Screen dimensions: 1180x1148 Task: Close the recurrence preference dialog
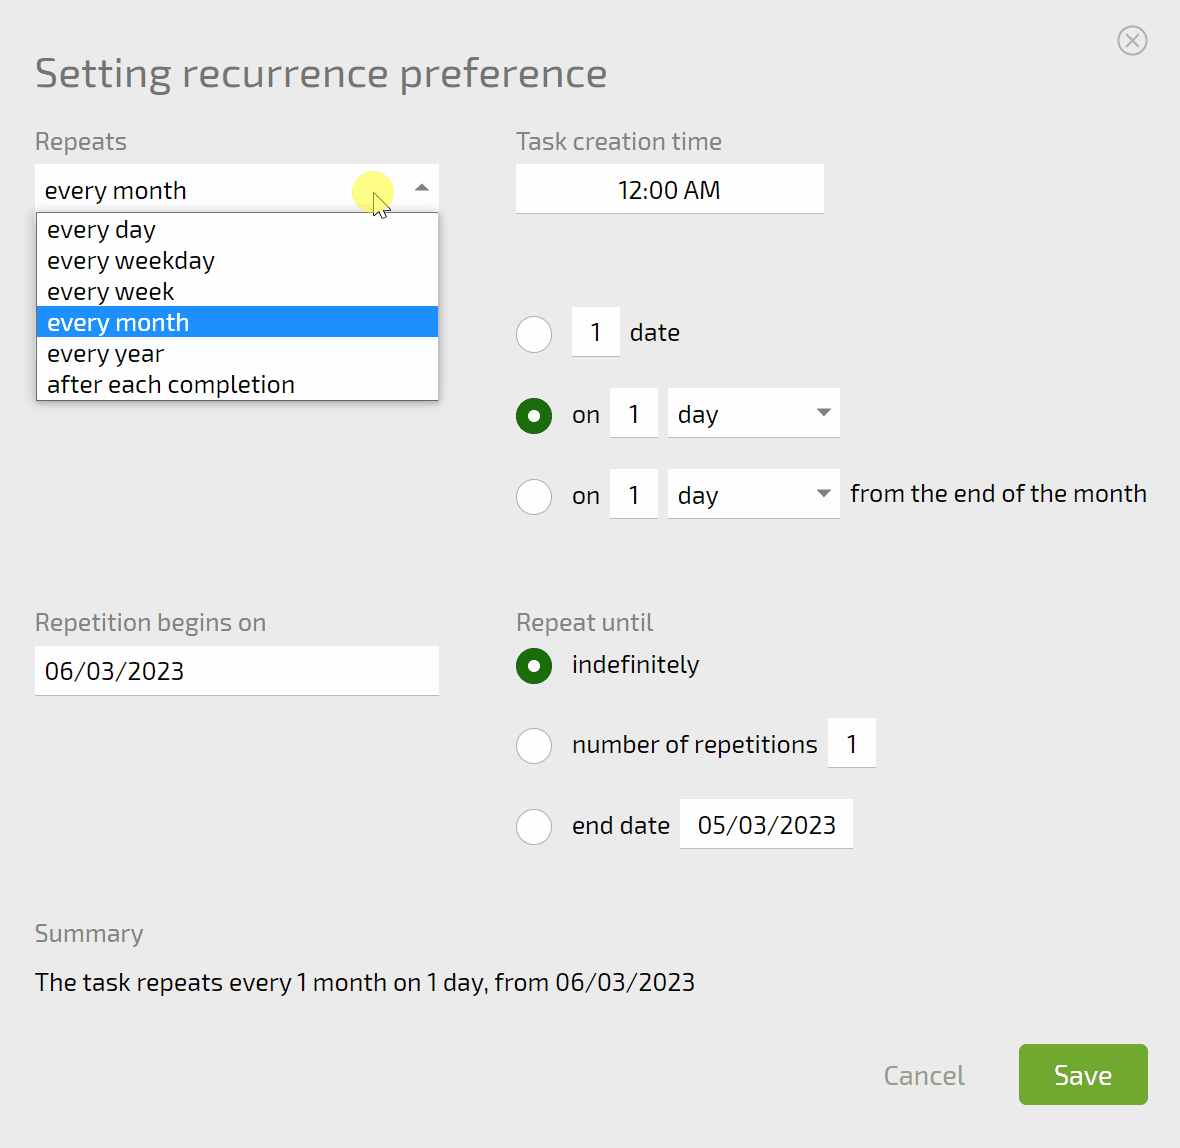(1132, 41)
